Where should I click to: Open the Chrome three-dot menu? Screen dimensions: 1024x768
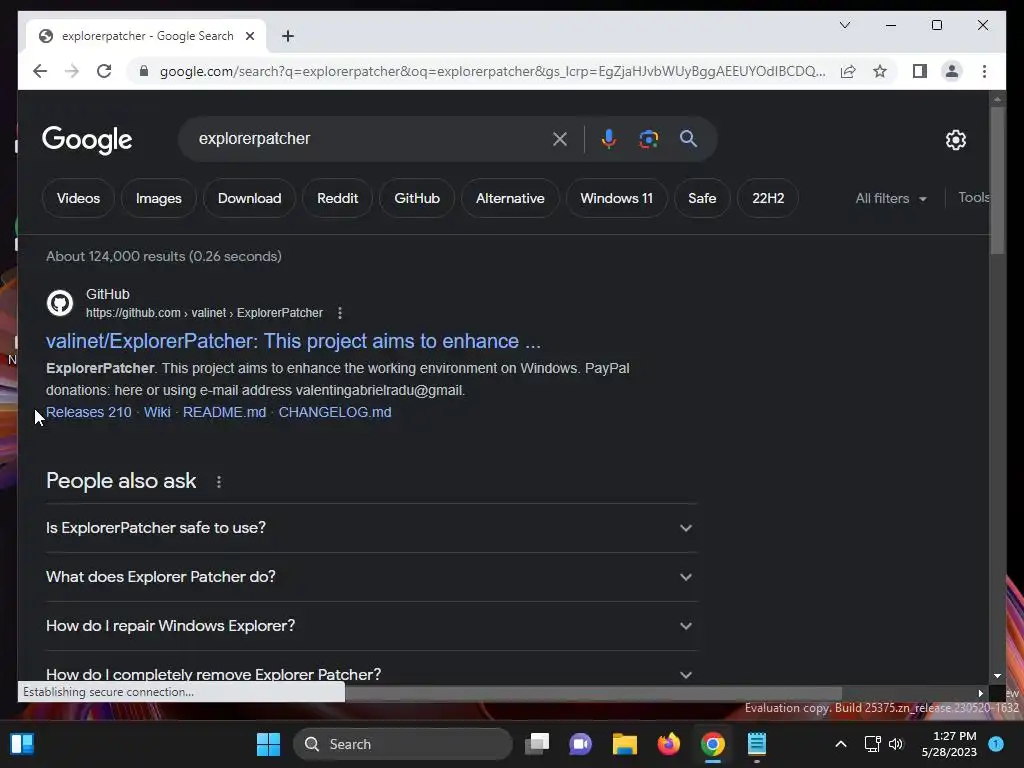click(x=984, y=71)
